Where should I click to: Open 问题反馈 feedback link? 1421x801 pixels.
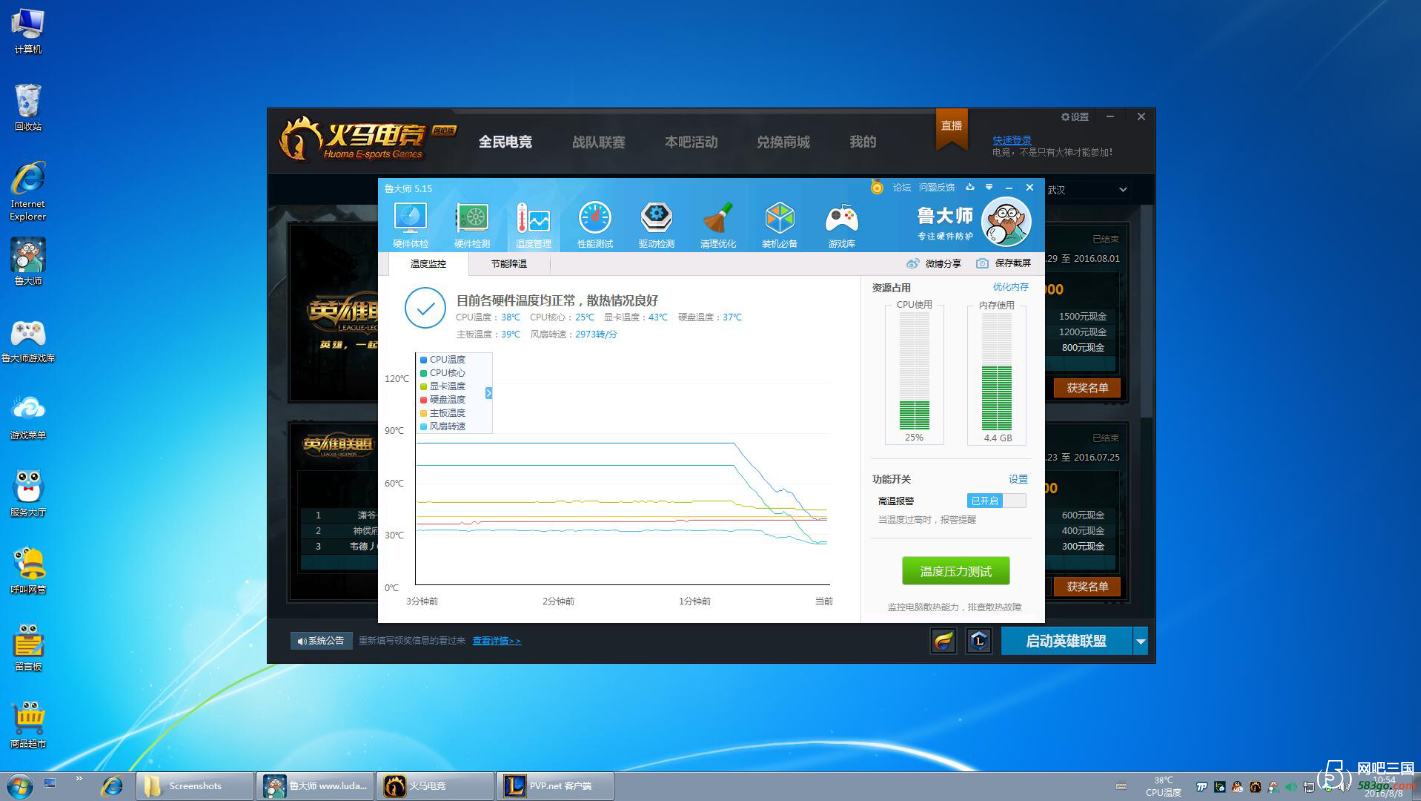click(937, 187)
